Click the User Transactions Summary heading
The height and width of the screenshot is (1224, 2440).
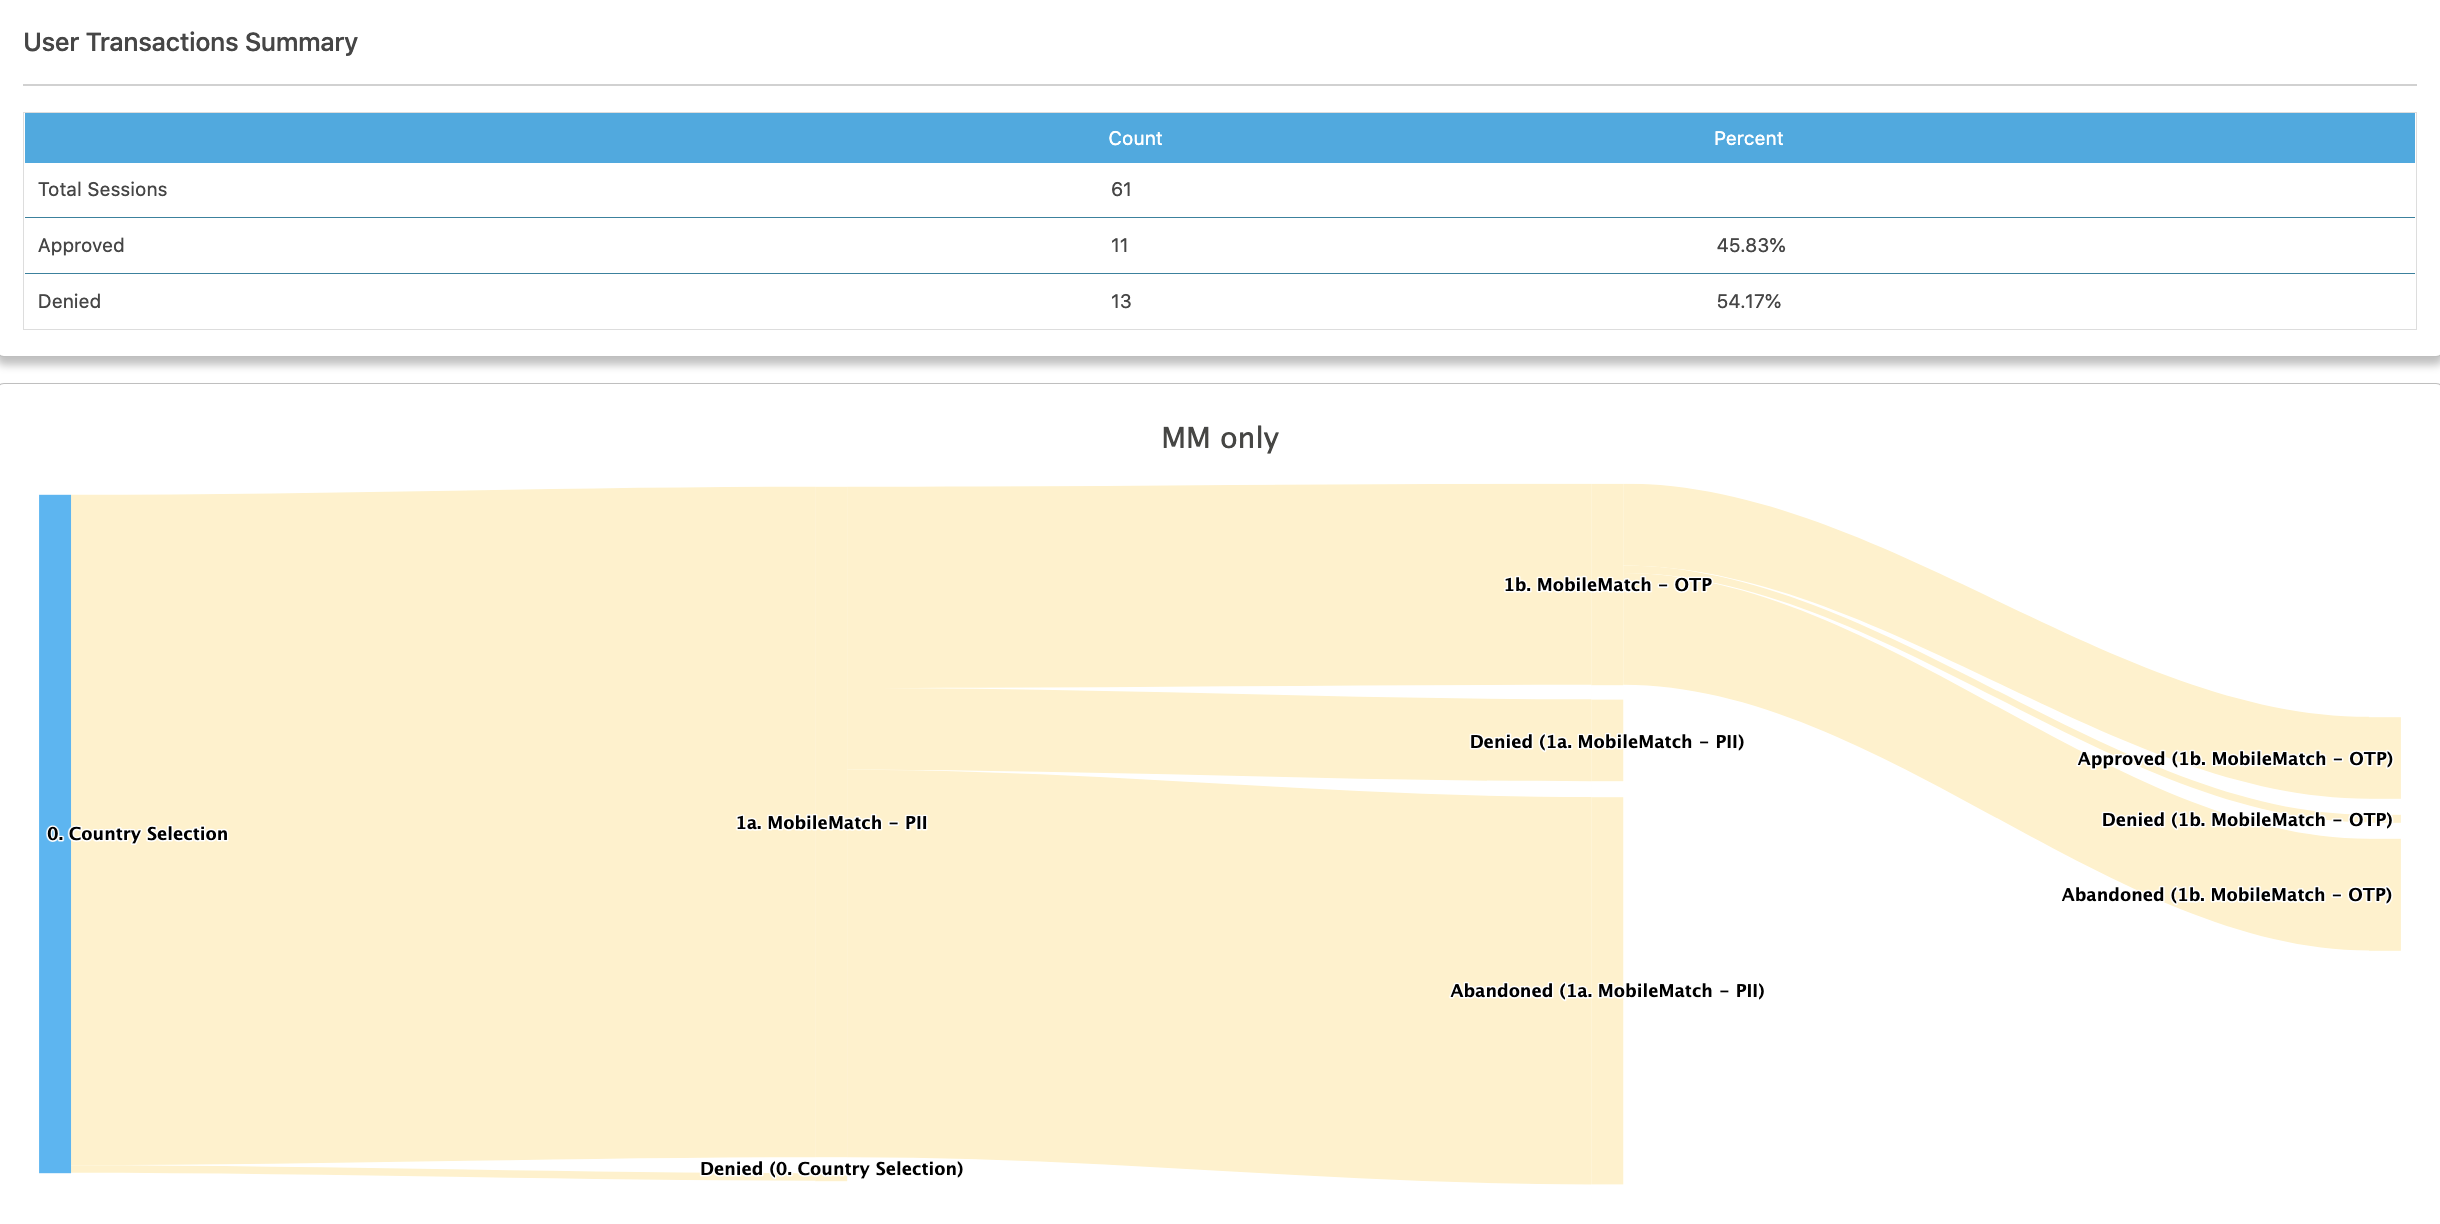click(x=190, y=42)
